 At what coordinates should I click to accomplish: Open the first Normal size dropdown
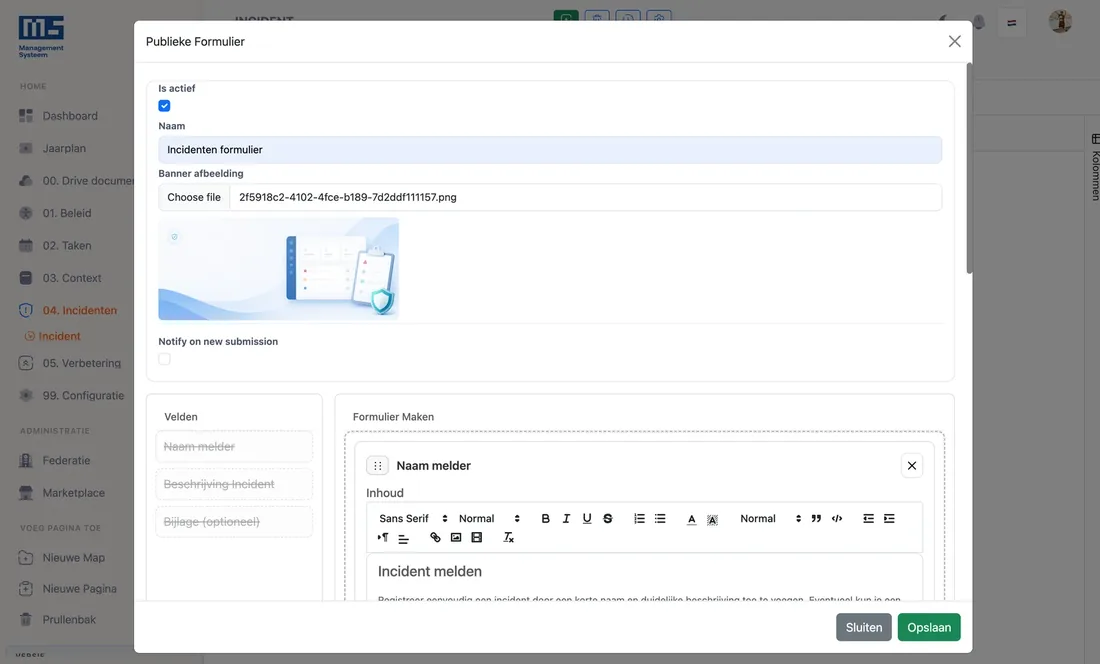[x=489, y=519]
